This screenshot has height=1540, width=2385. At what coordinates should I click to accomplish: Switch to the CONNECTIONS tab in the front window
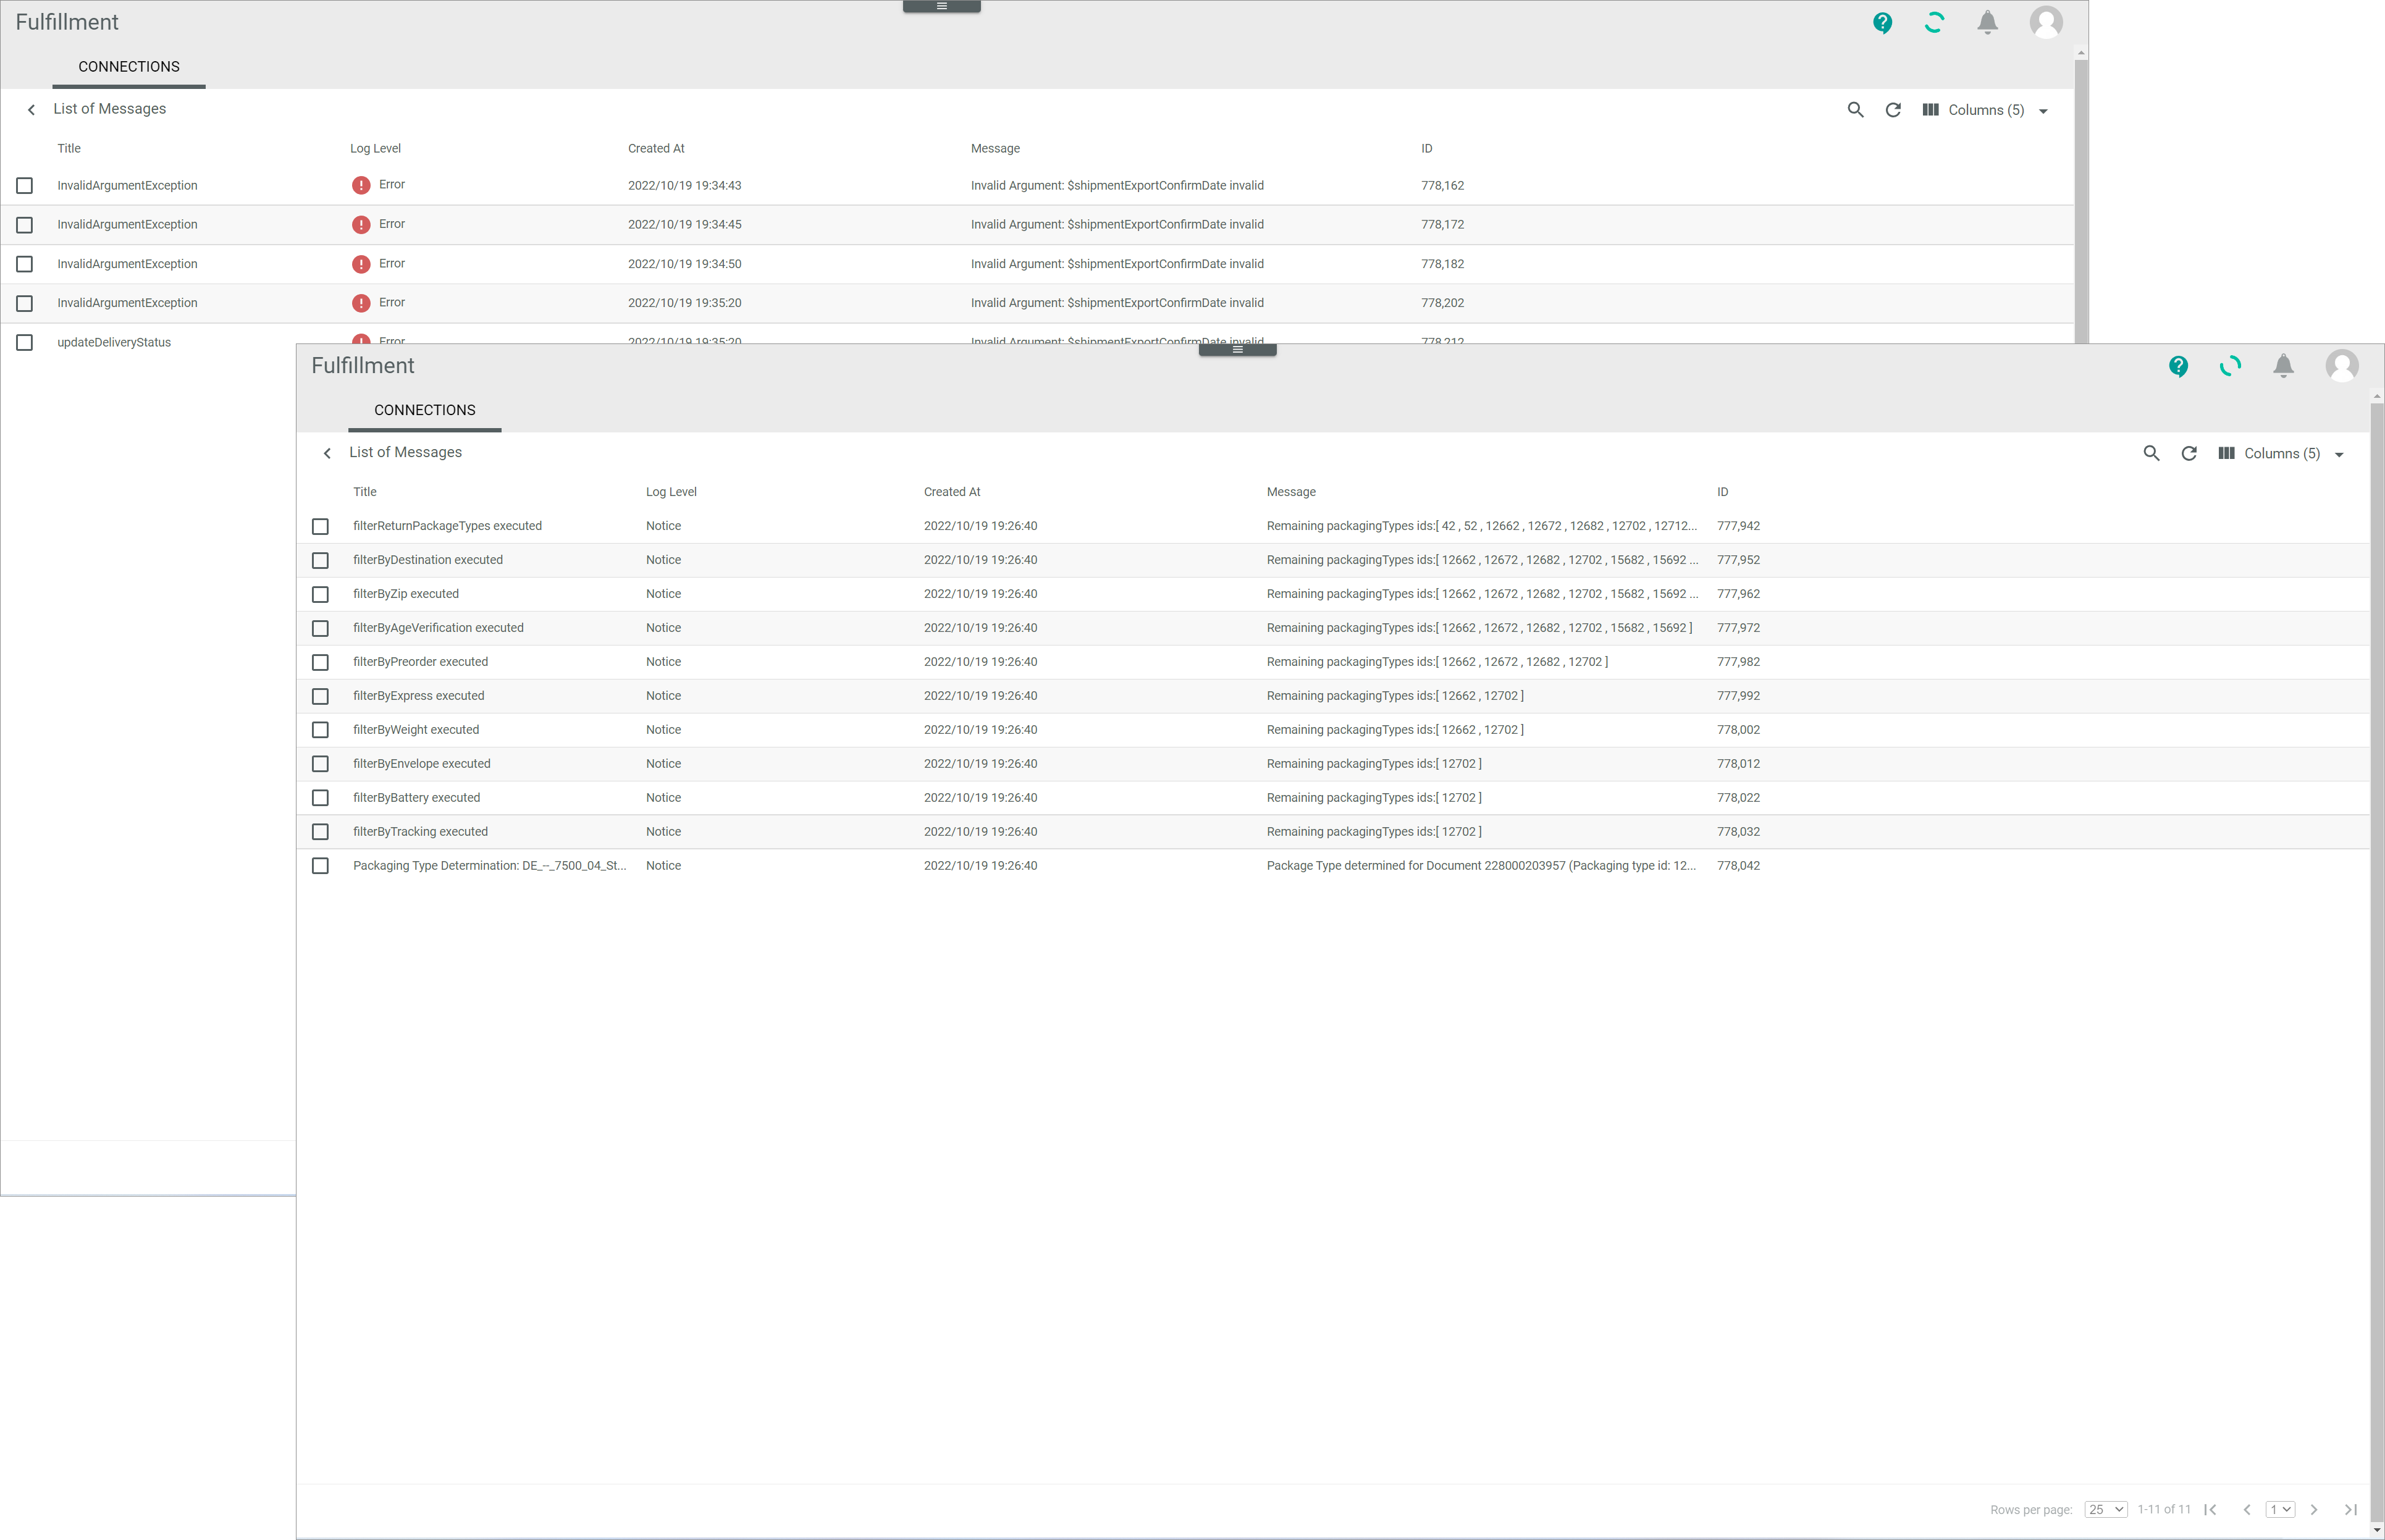point(424,410)
